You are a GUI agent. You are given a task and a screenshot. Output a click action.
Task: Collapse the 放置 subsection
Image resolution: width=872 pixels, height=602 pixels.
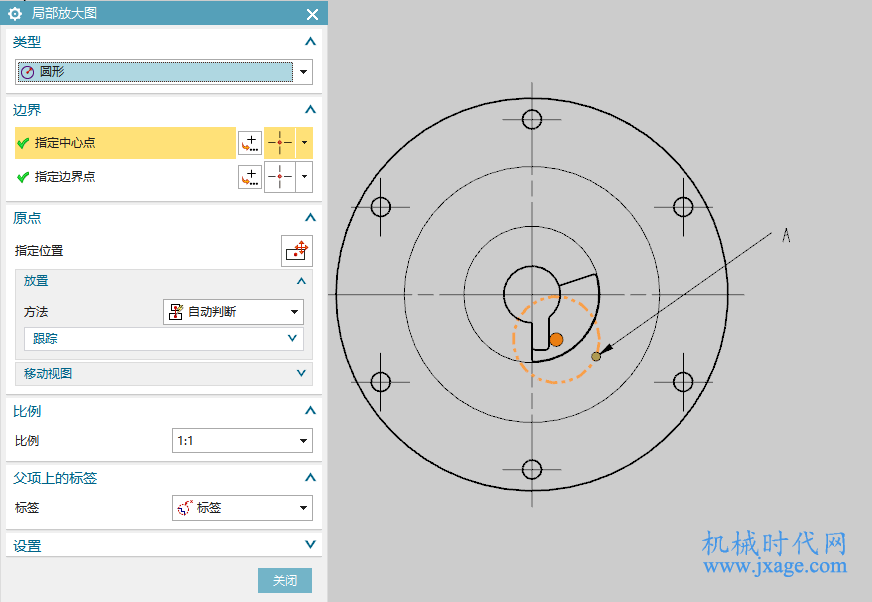point(301,281)
